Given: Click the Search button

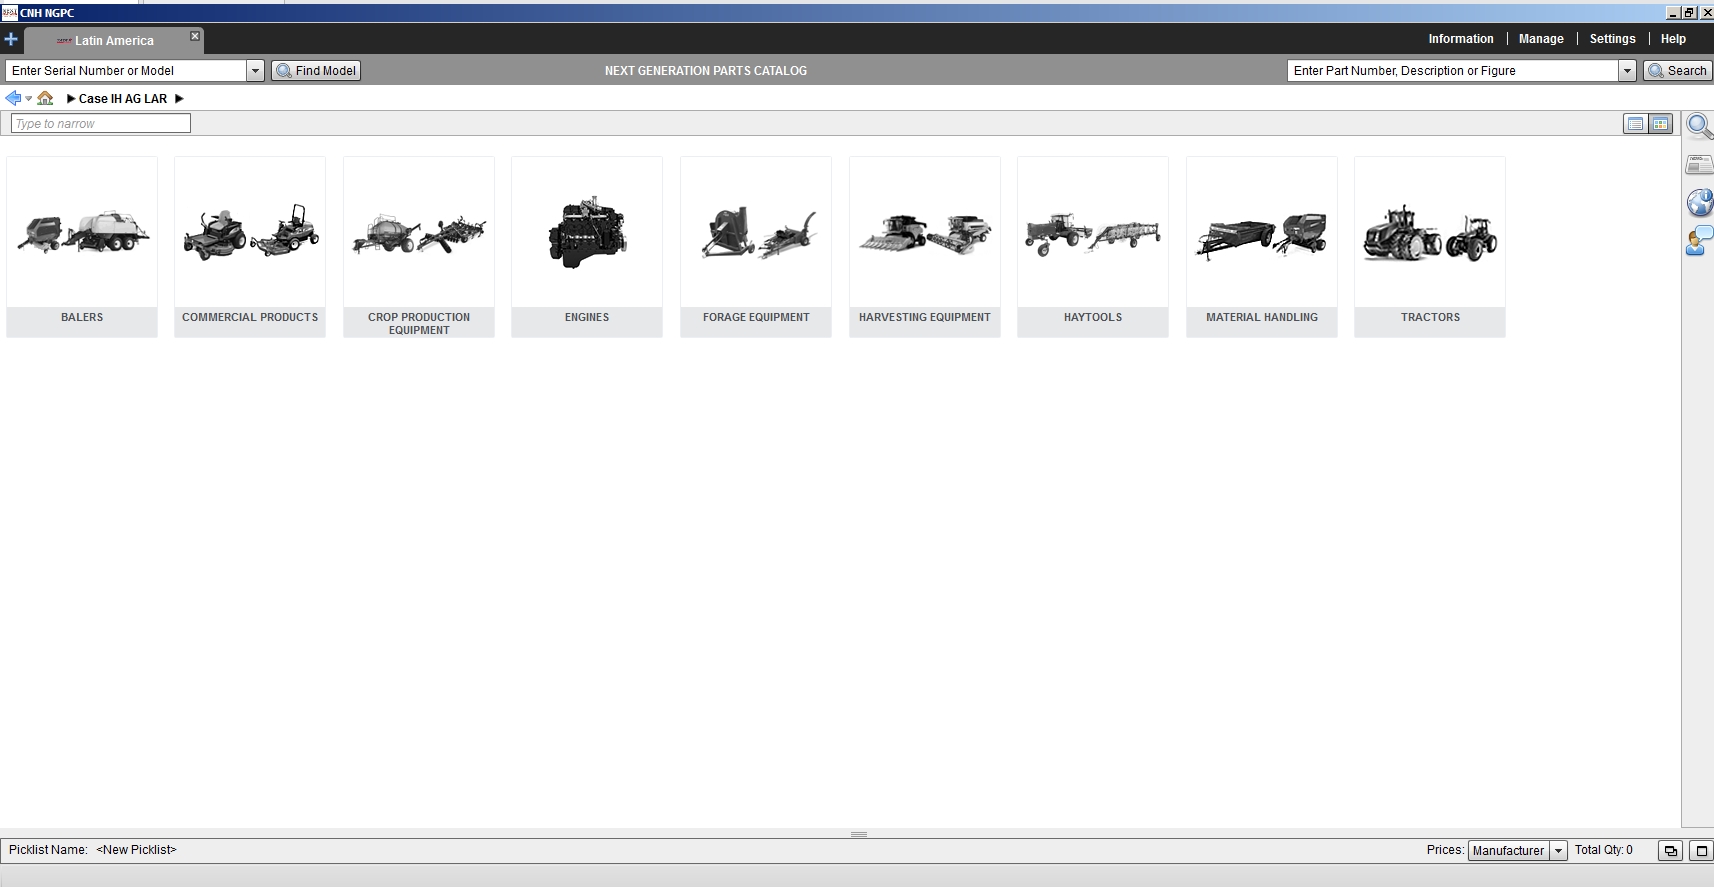Looking at the screenshot, I should pyautogui.click(x=1678, y=71).
